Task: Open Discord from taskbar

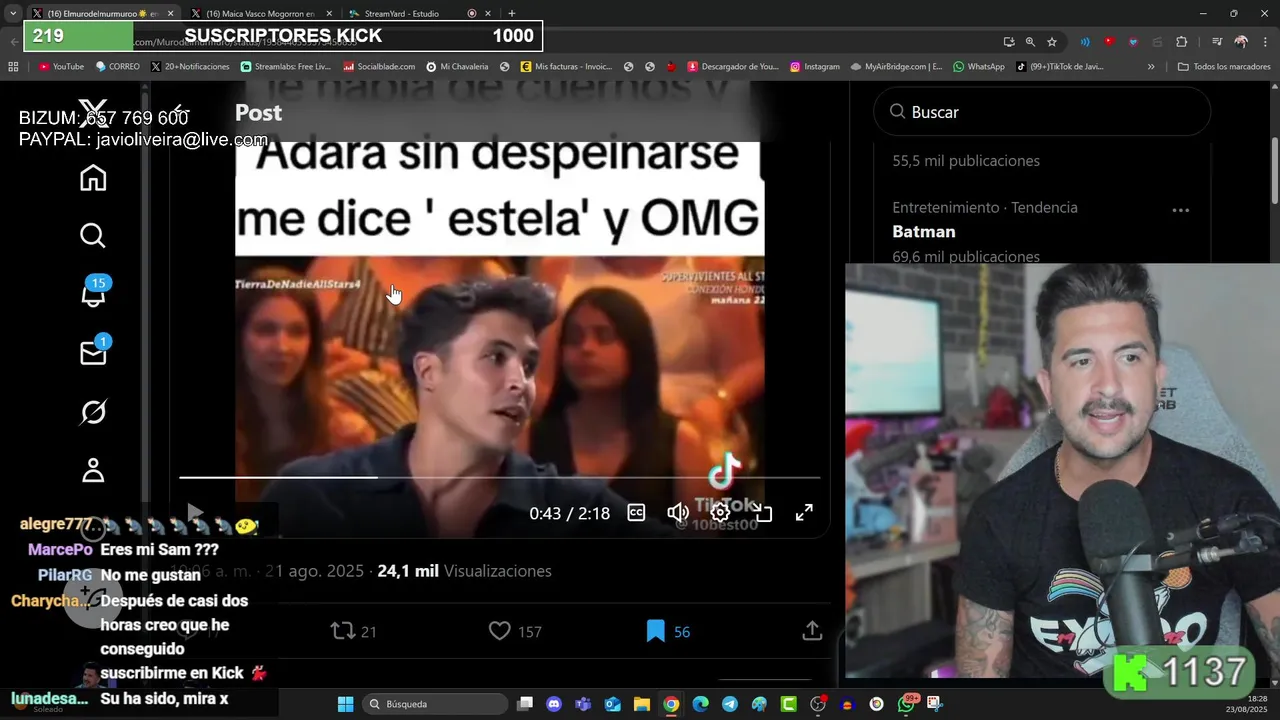Action: (554, 704)
